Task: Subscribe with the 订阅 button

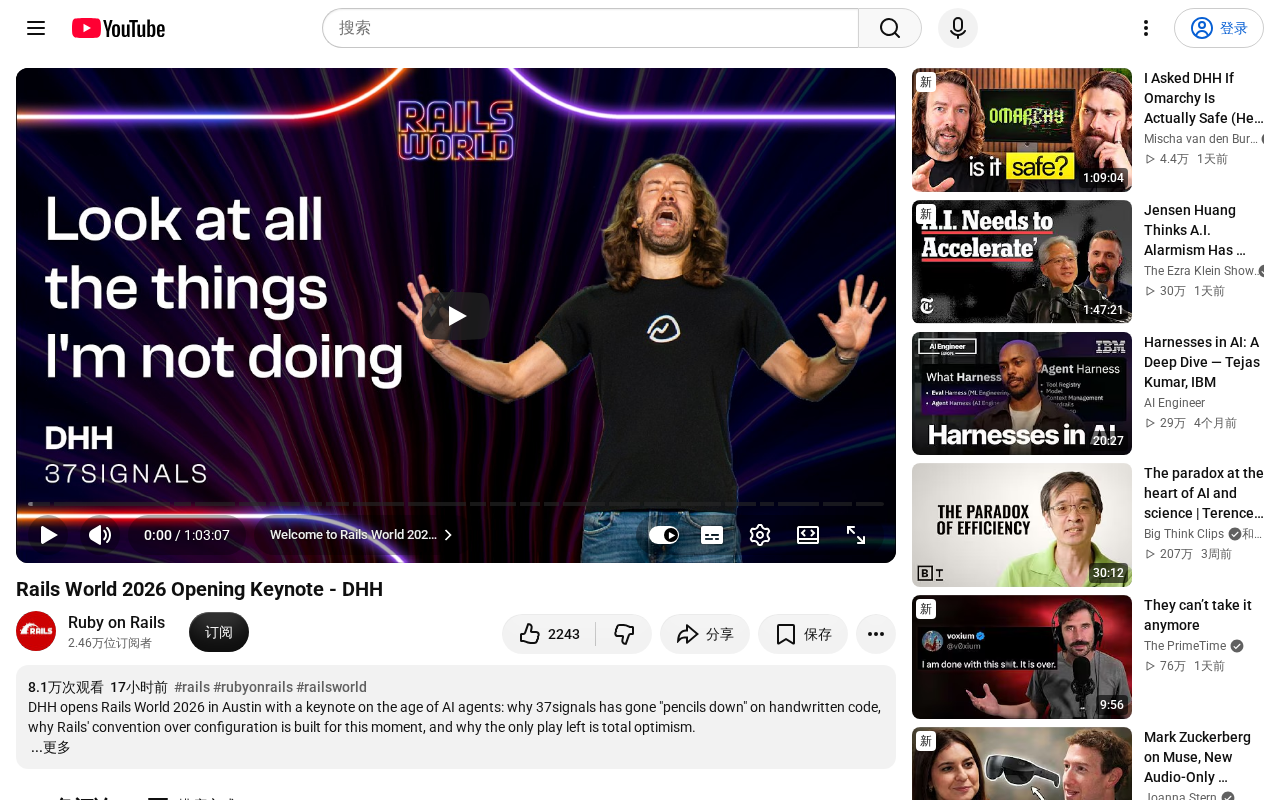Action: point(219,632)
